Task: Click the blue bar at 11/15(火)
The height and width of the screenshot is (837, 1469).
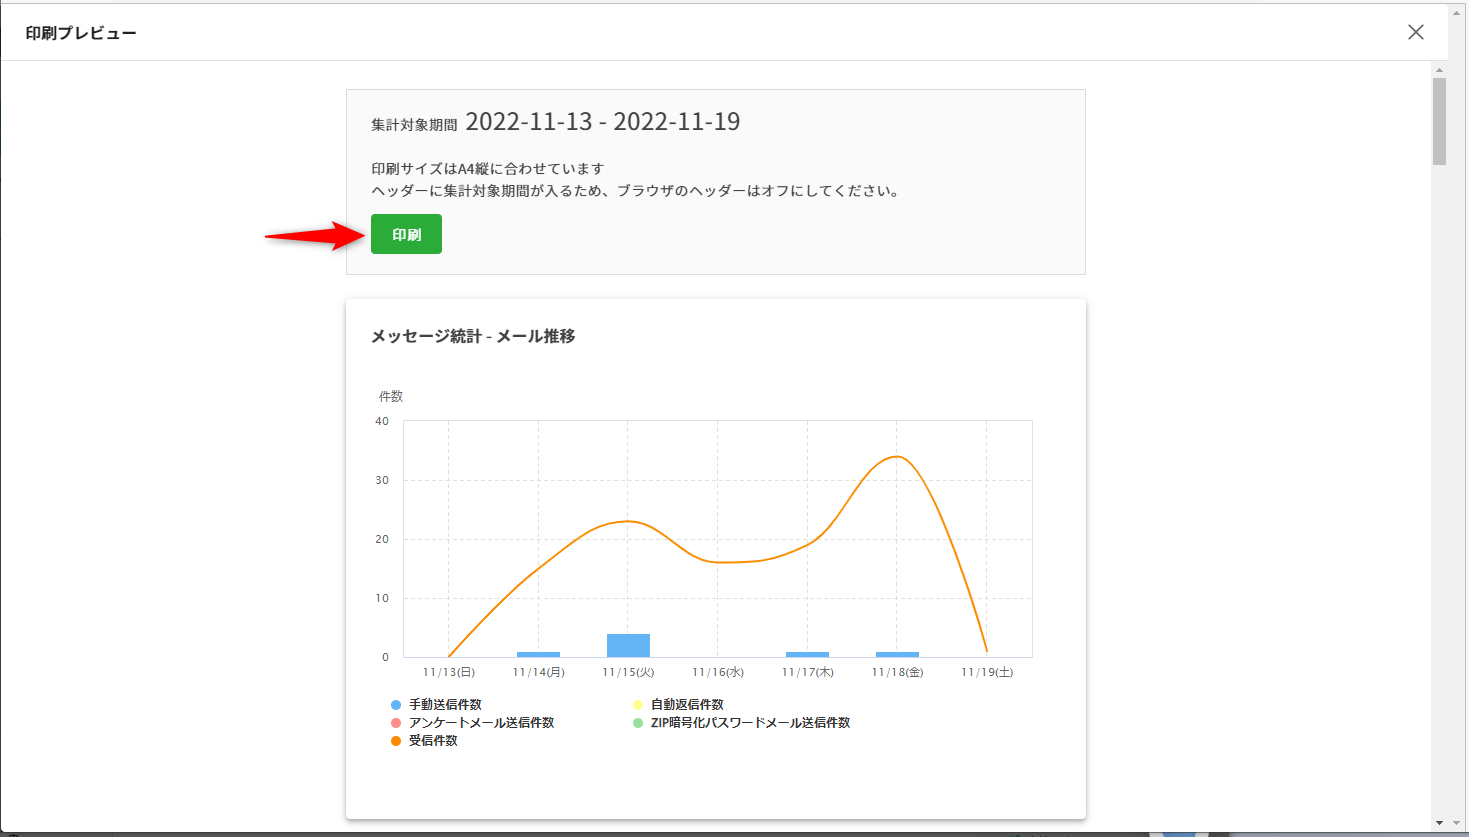Action: tap(628, 645)
